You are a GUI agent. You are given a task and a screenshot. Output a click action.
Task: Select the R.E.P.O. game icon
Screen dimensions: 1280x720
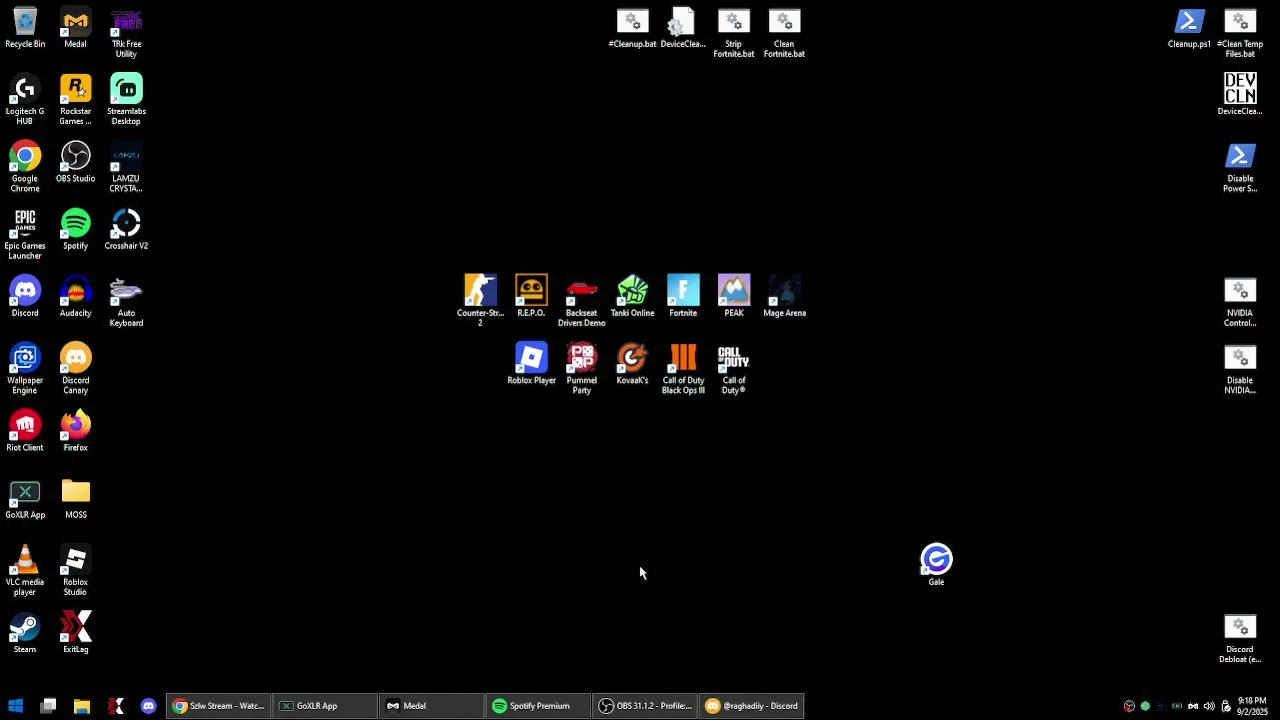tap(531, 296)
